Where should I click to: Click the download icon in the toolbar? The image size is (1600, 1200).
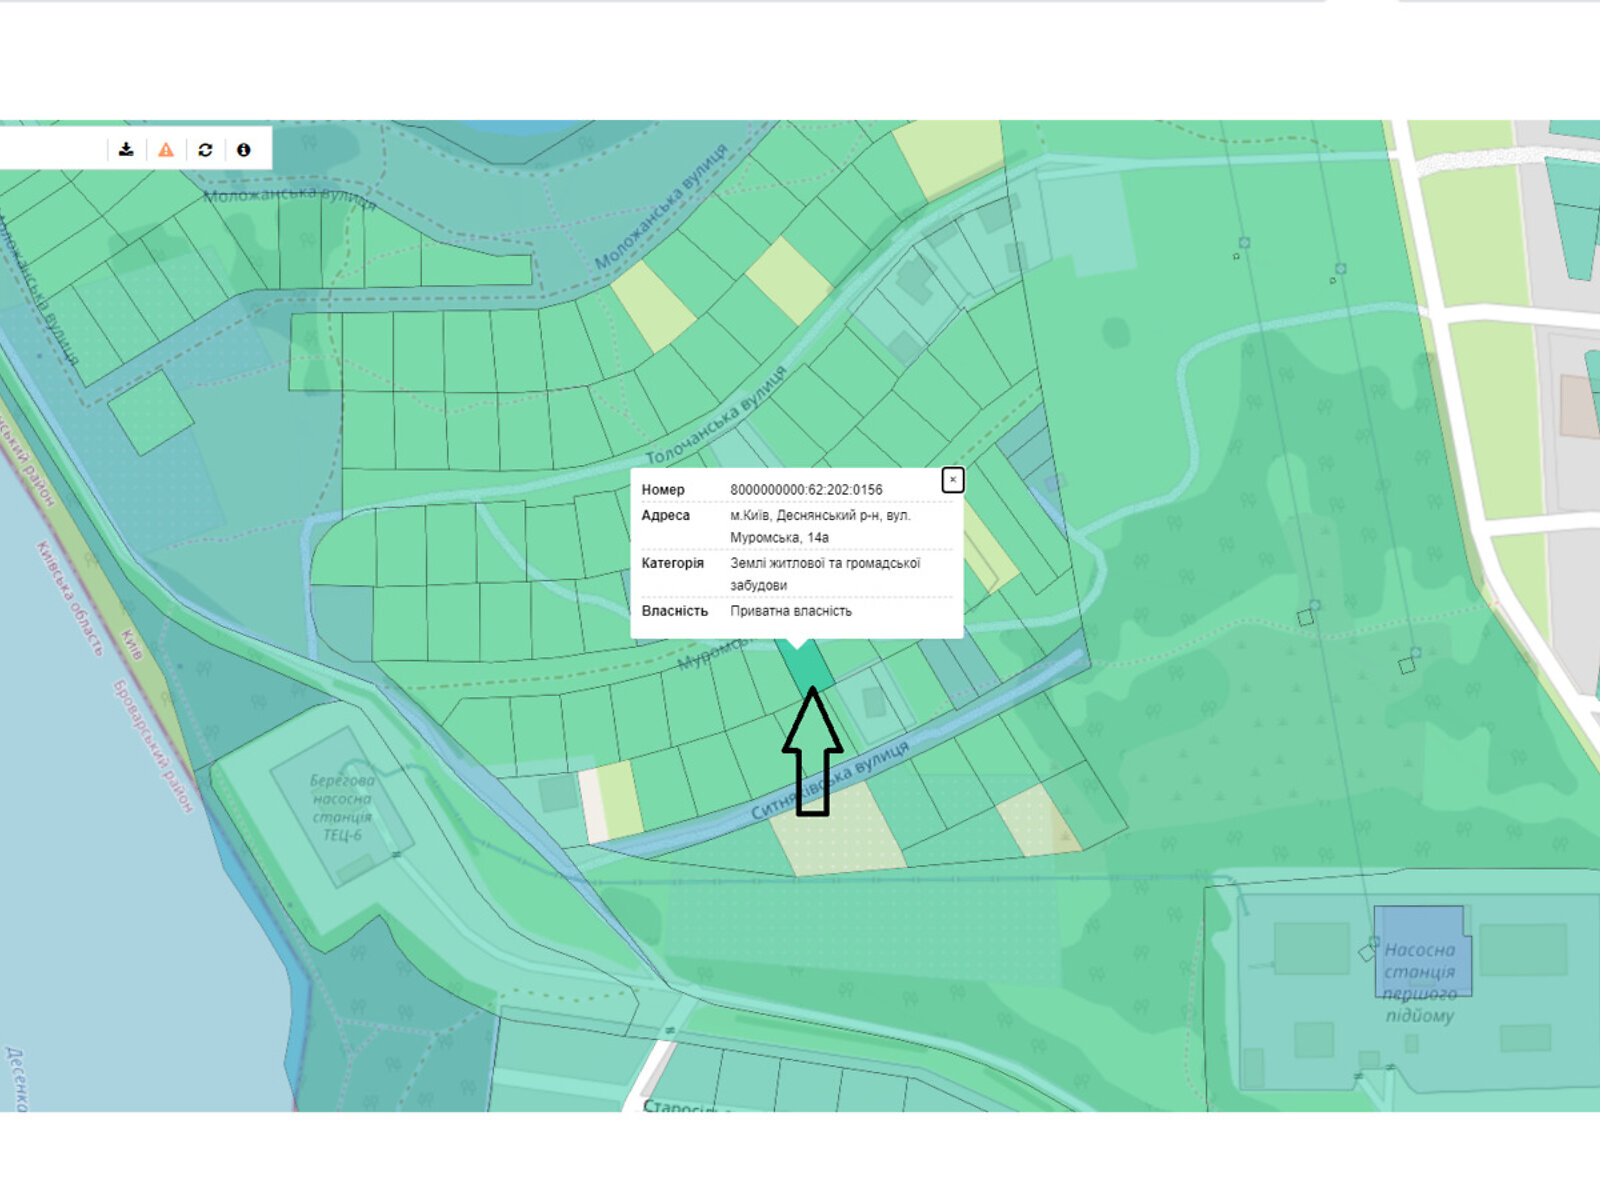tap(126, 150)
